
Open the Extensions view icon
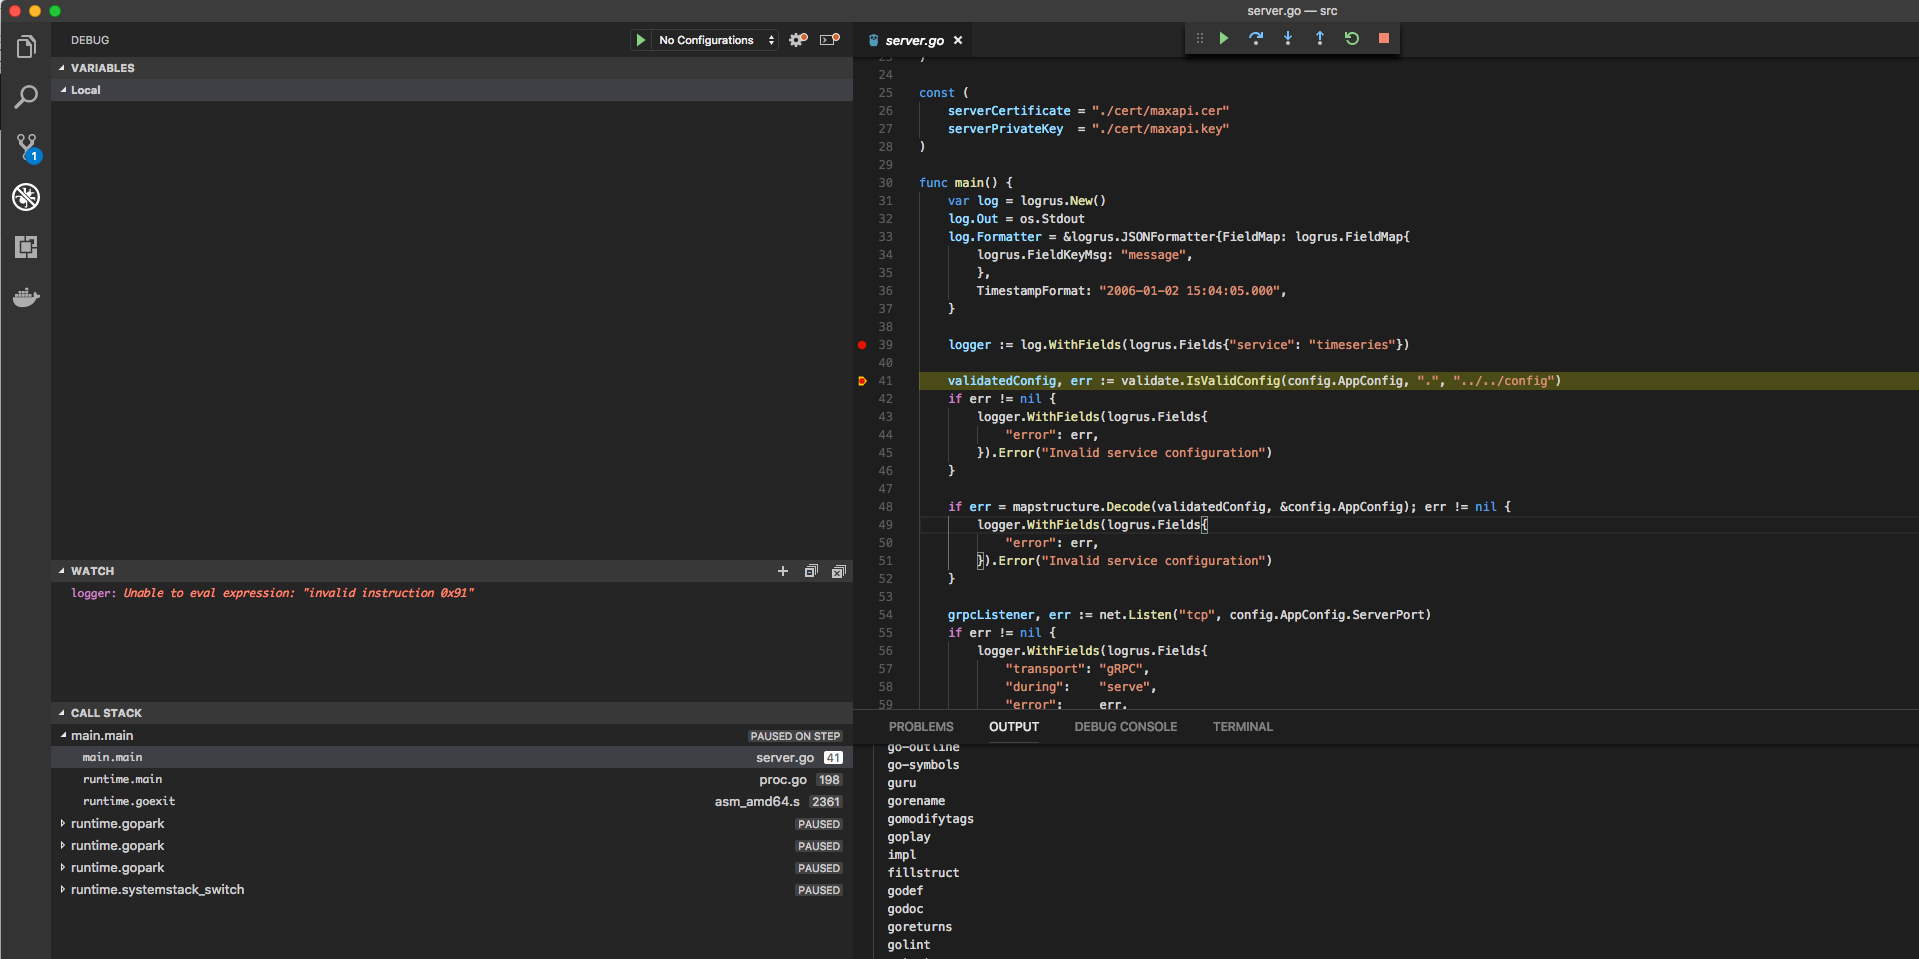click(x=26, y=247)
